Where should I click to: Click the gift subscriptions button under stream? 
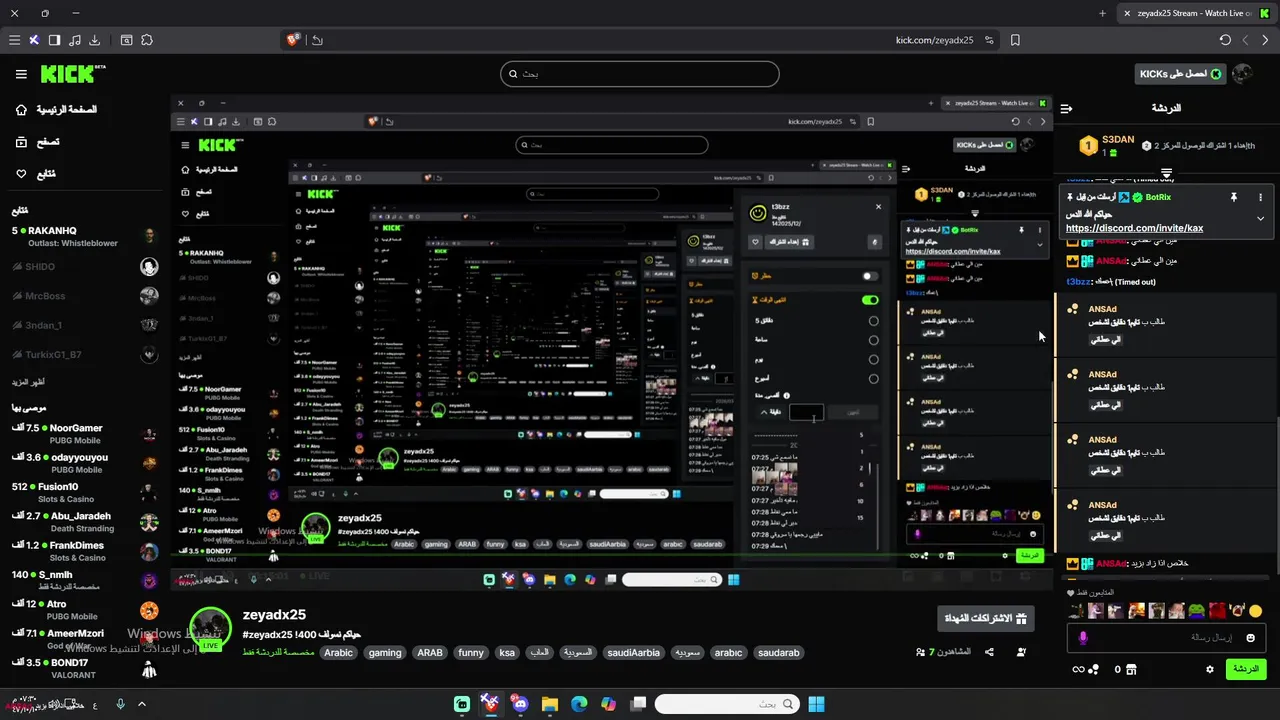coord(987,618)
